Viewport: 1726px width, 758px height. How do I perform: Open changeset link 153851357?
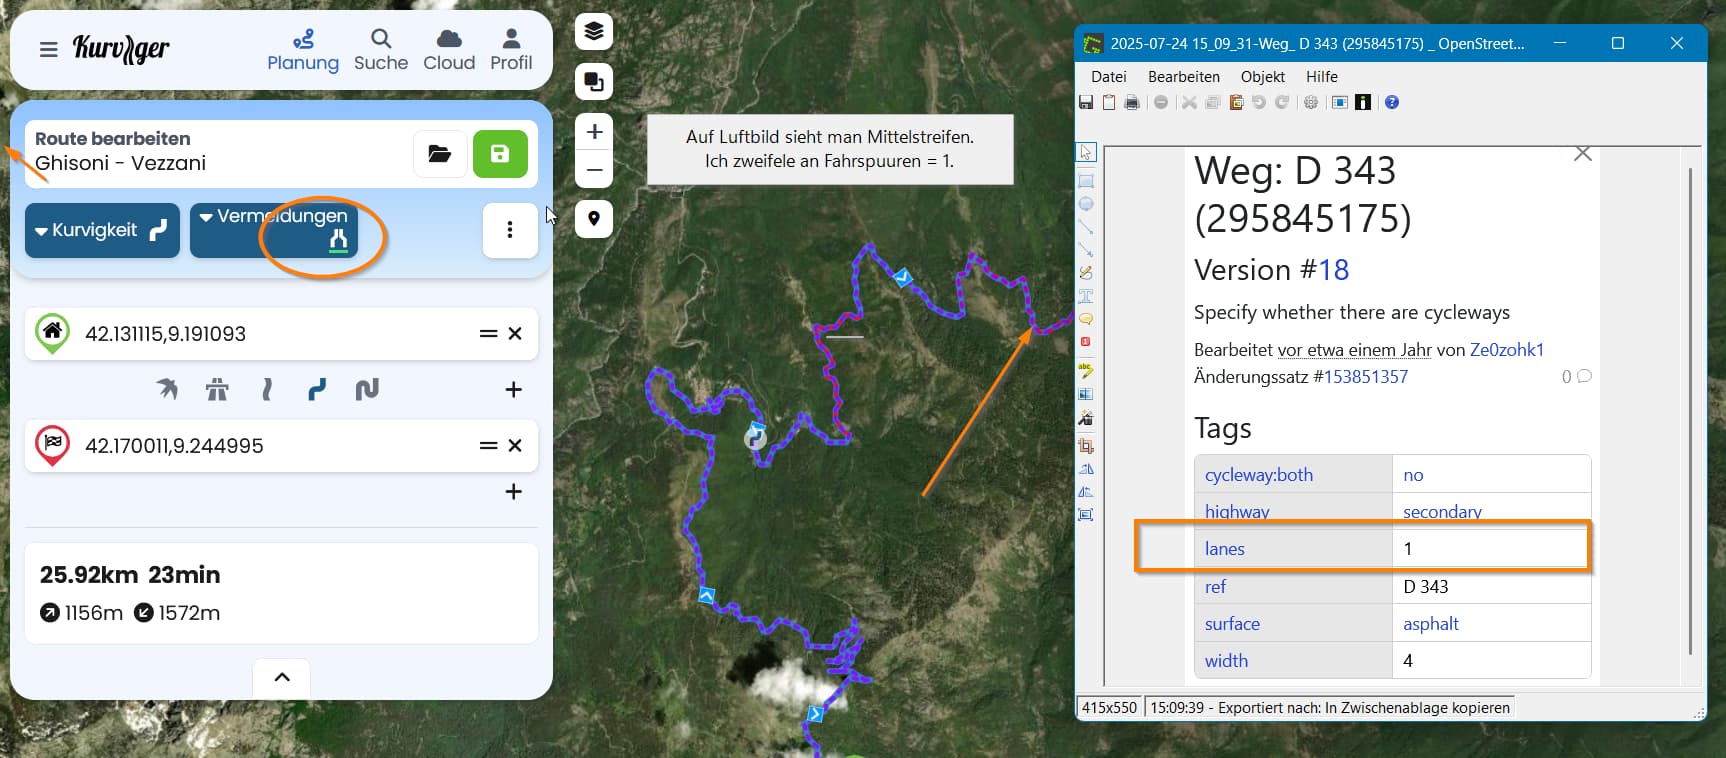click(x=1365, y=377)
